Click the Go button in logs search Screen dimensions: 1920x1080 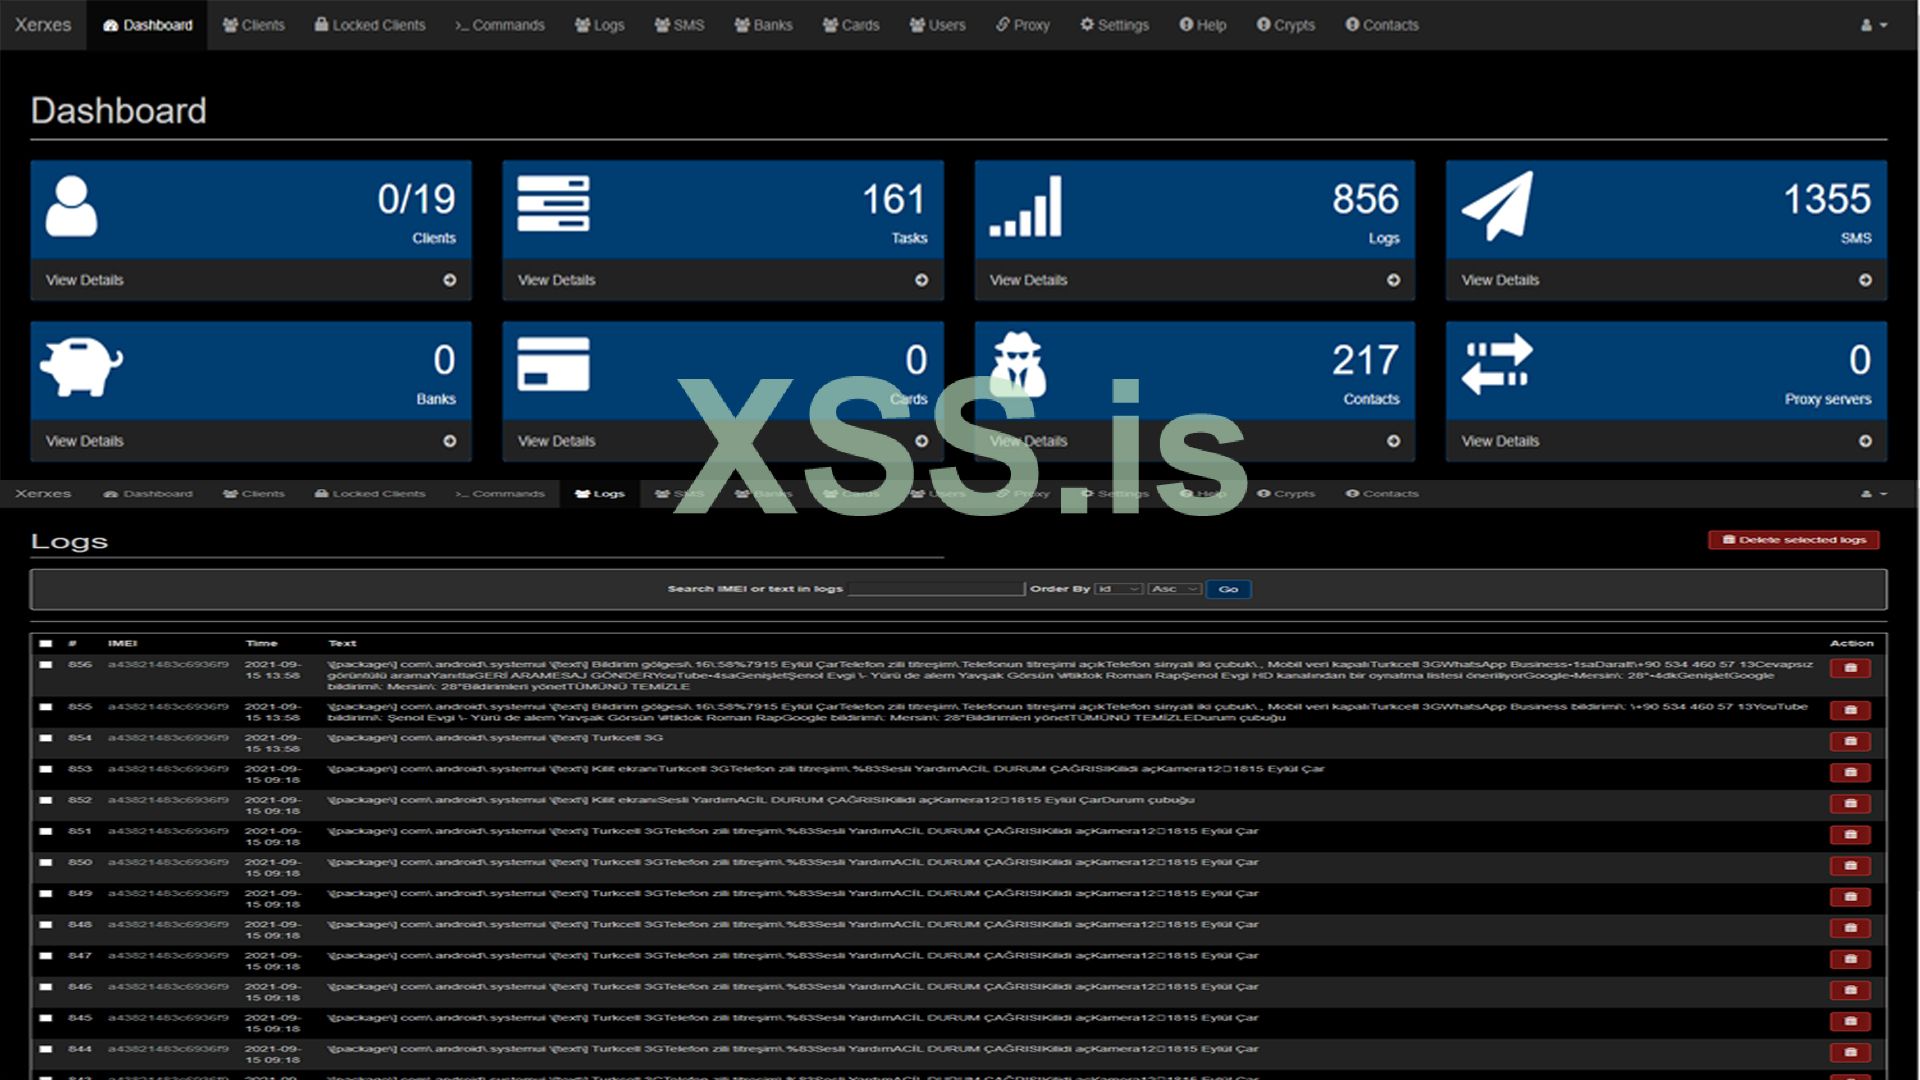pyautogui.click(x=1228, y=589)
